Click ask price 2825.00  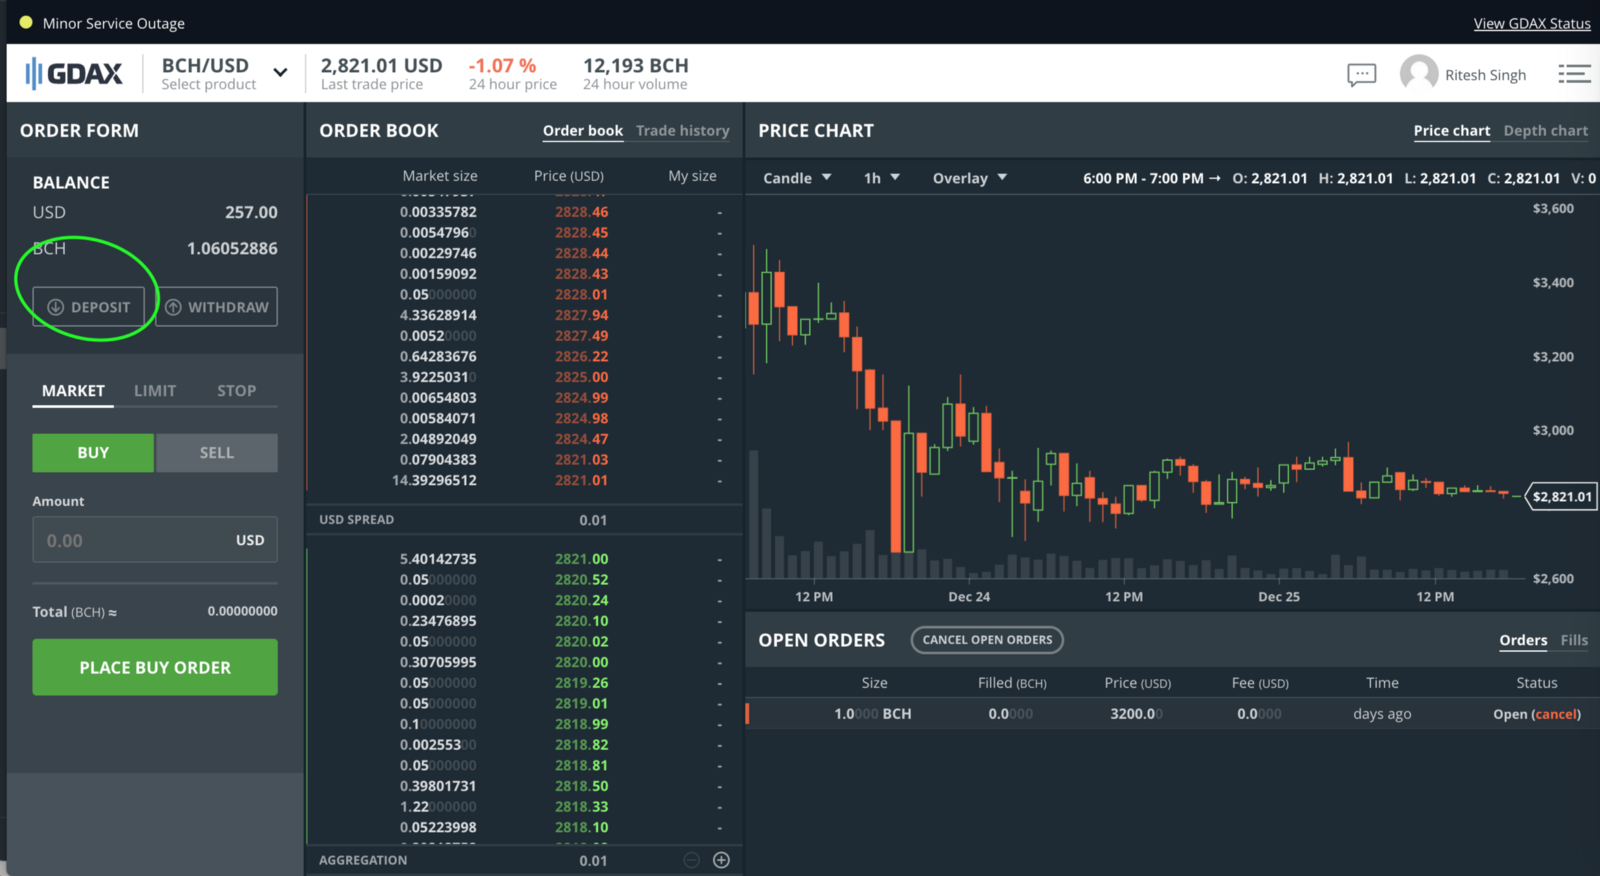tap(581, 377)
